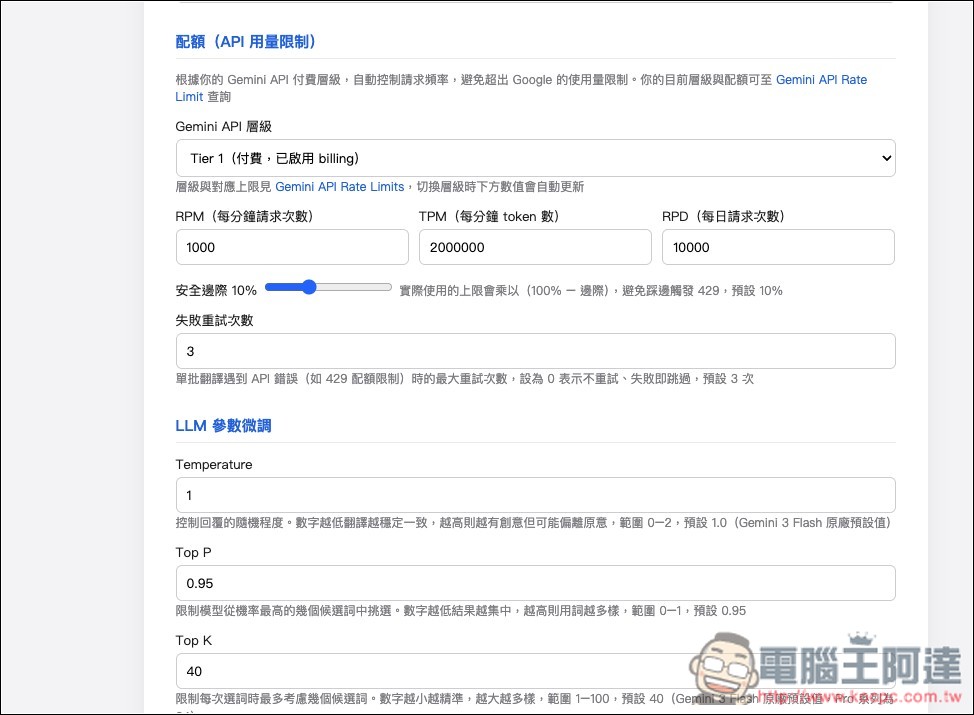Click the crown icon above 電腦王阿達 text
Screen dimensions: 974x715
click(859, 637)
